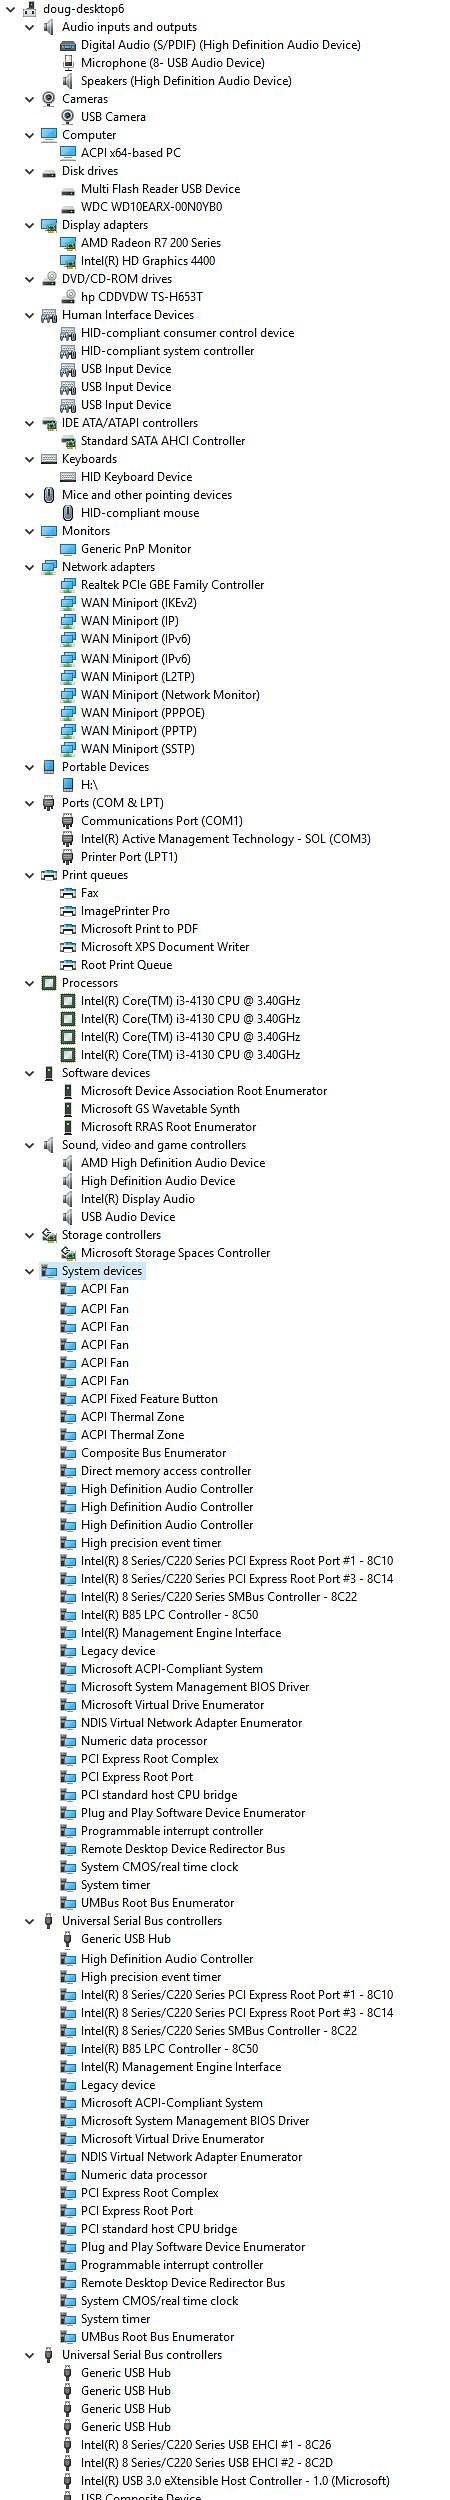450x2500 pixels.
Task: Click the Microsoft Print to PDF printer icon
Action: click(x=68, y=929)
